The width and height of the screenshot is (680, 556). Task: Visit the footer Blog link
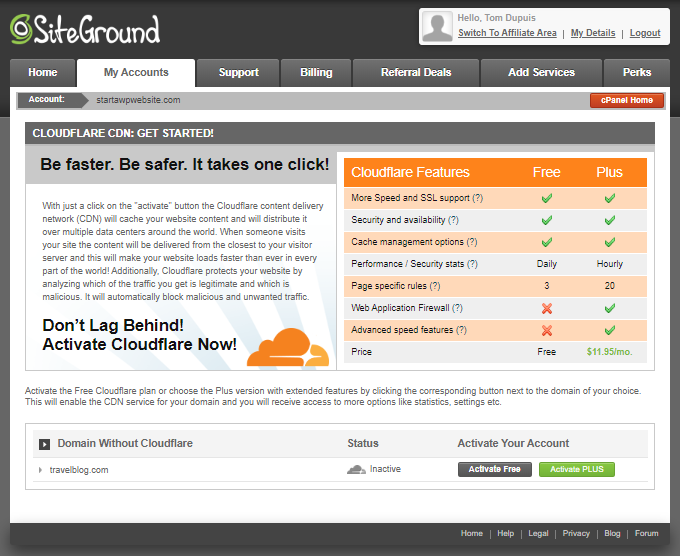pyautogui.click(x=612, y=533)
